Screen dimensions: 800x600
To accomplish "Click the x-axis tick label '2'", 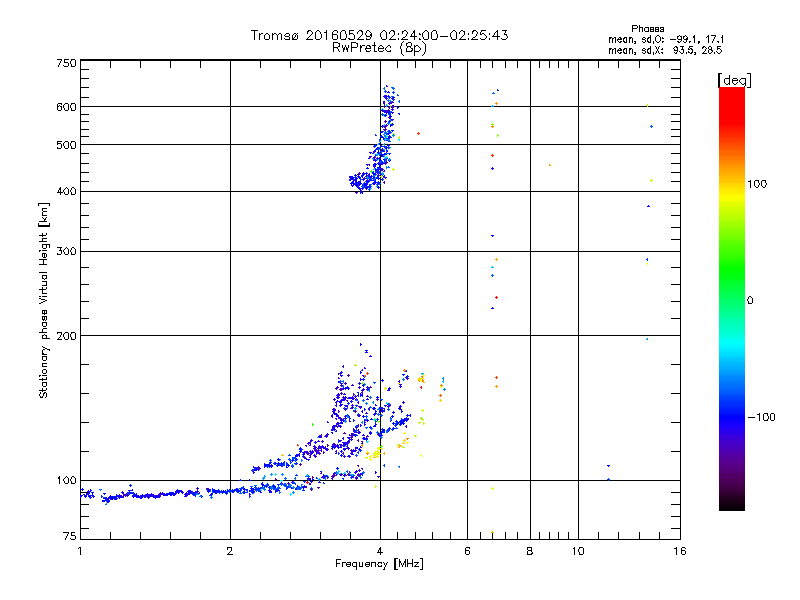I will coord(230,551).
